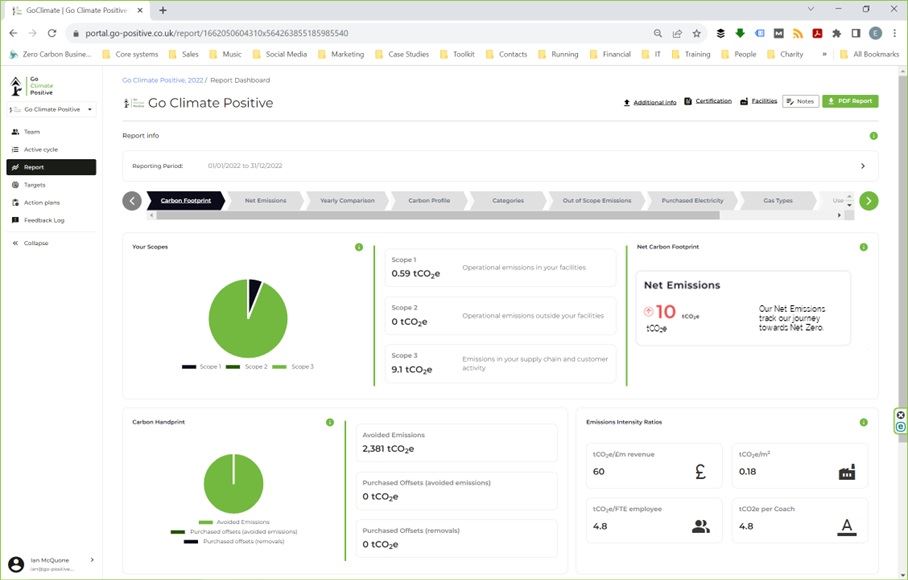Toggle Scope 3 legend swatch

pyautogui.click(x=279, y=367)
